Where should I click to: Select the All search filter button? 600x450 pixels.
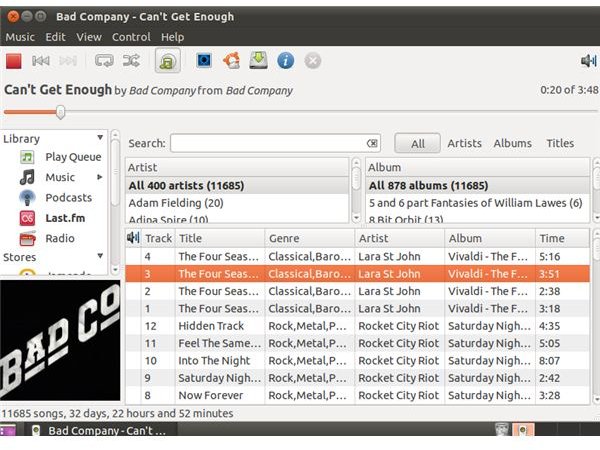point(417,143)
